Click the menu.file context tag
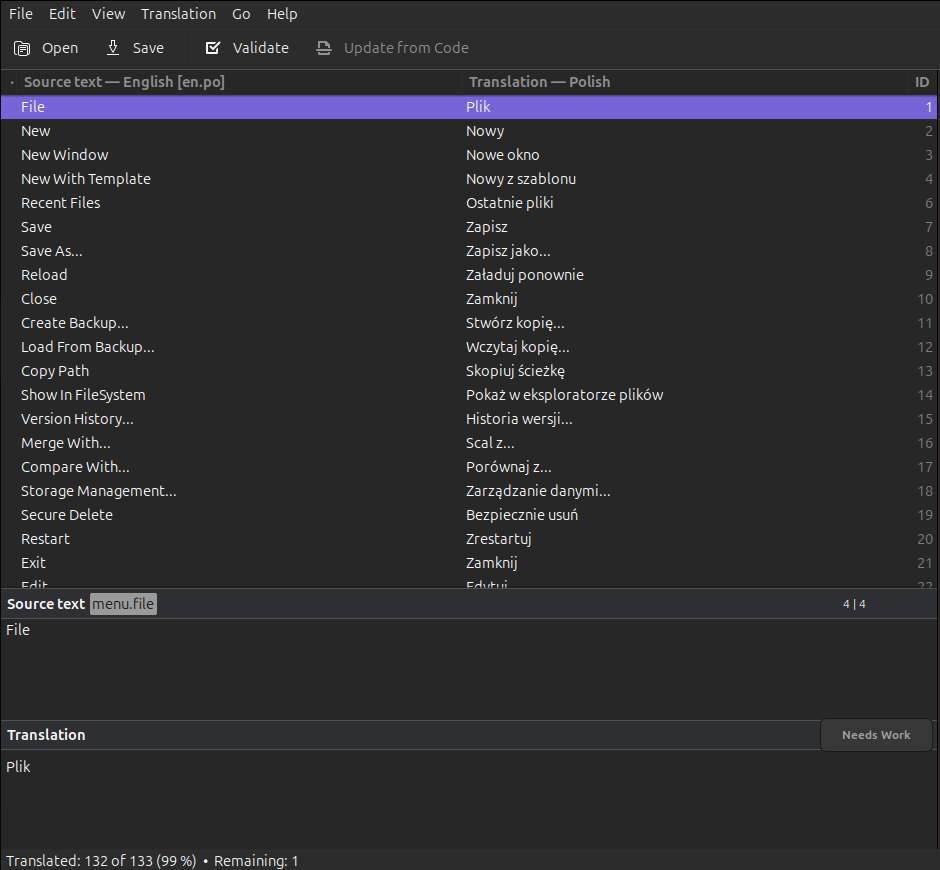 (123, 604)
